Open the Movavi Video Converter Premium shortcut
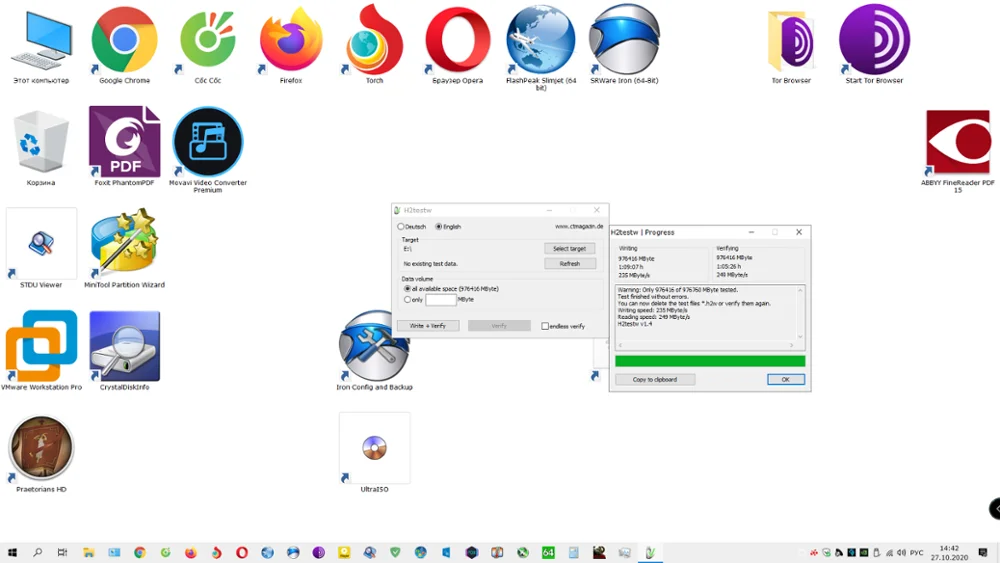 pyautogui.click(x=208, y=150)
